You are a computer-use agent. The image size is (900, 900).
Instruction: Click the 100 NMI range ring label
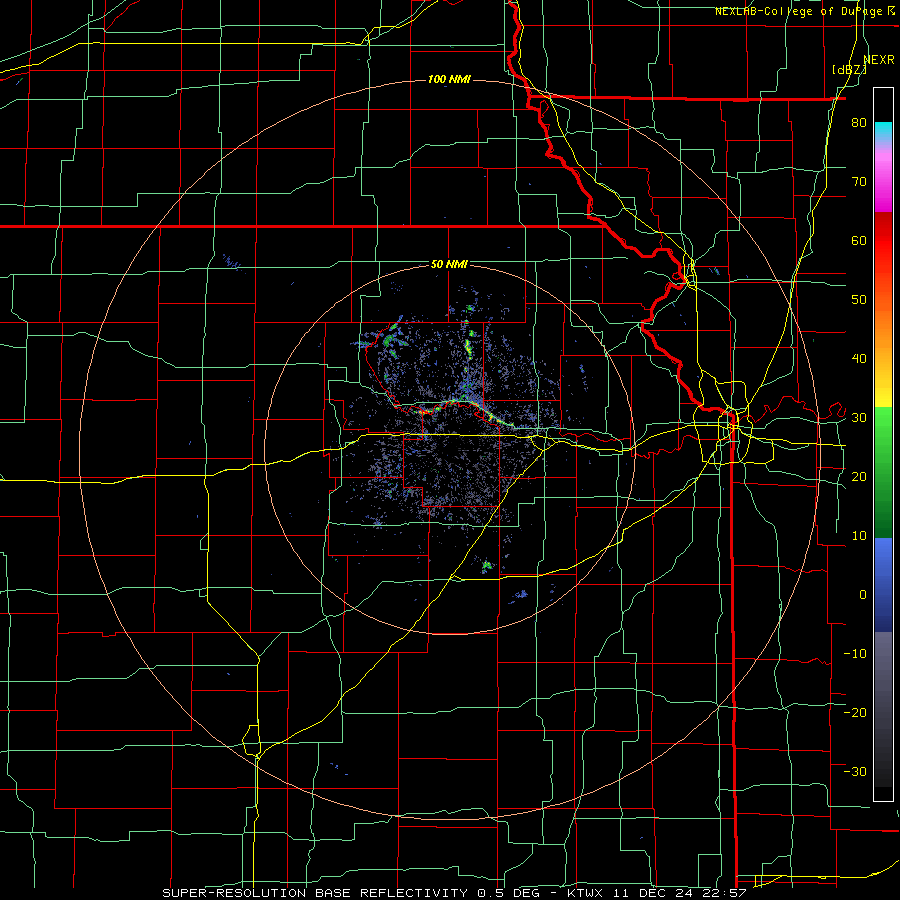[x=449, y=79]
